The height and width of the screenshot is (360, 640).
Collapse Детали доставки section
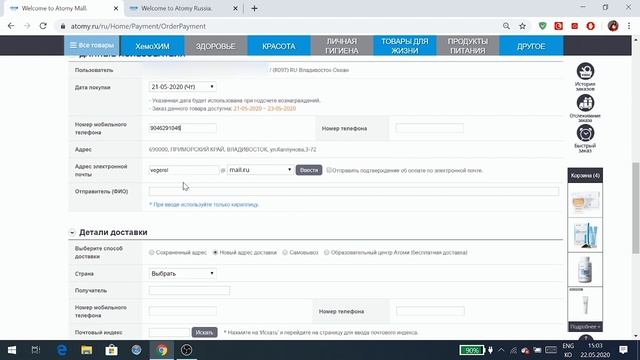tap(72, 233)
